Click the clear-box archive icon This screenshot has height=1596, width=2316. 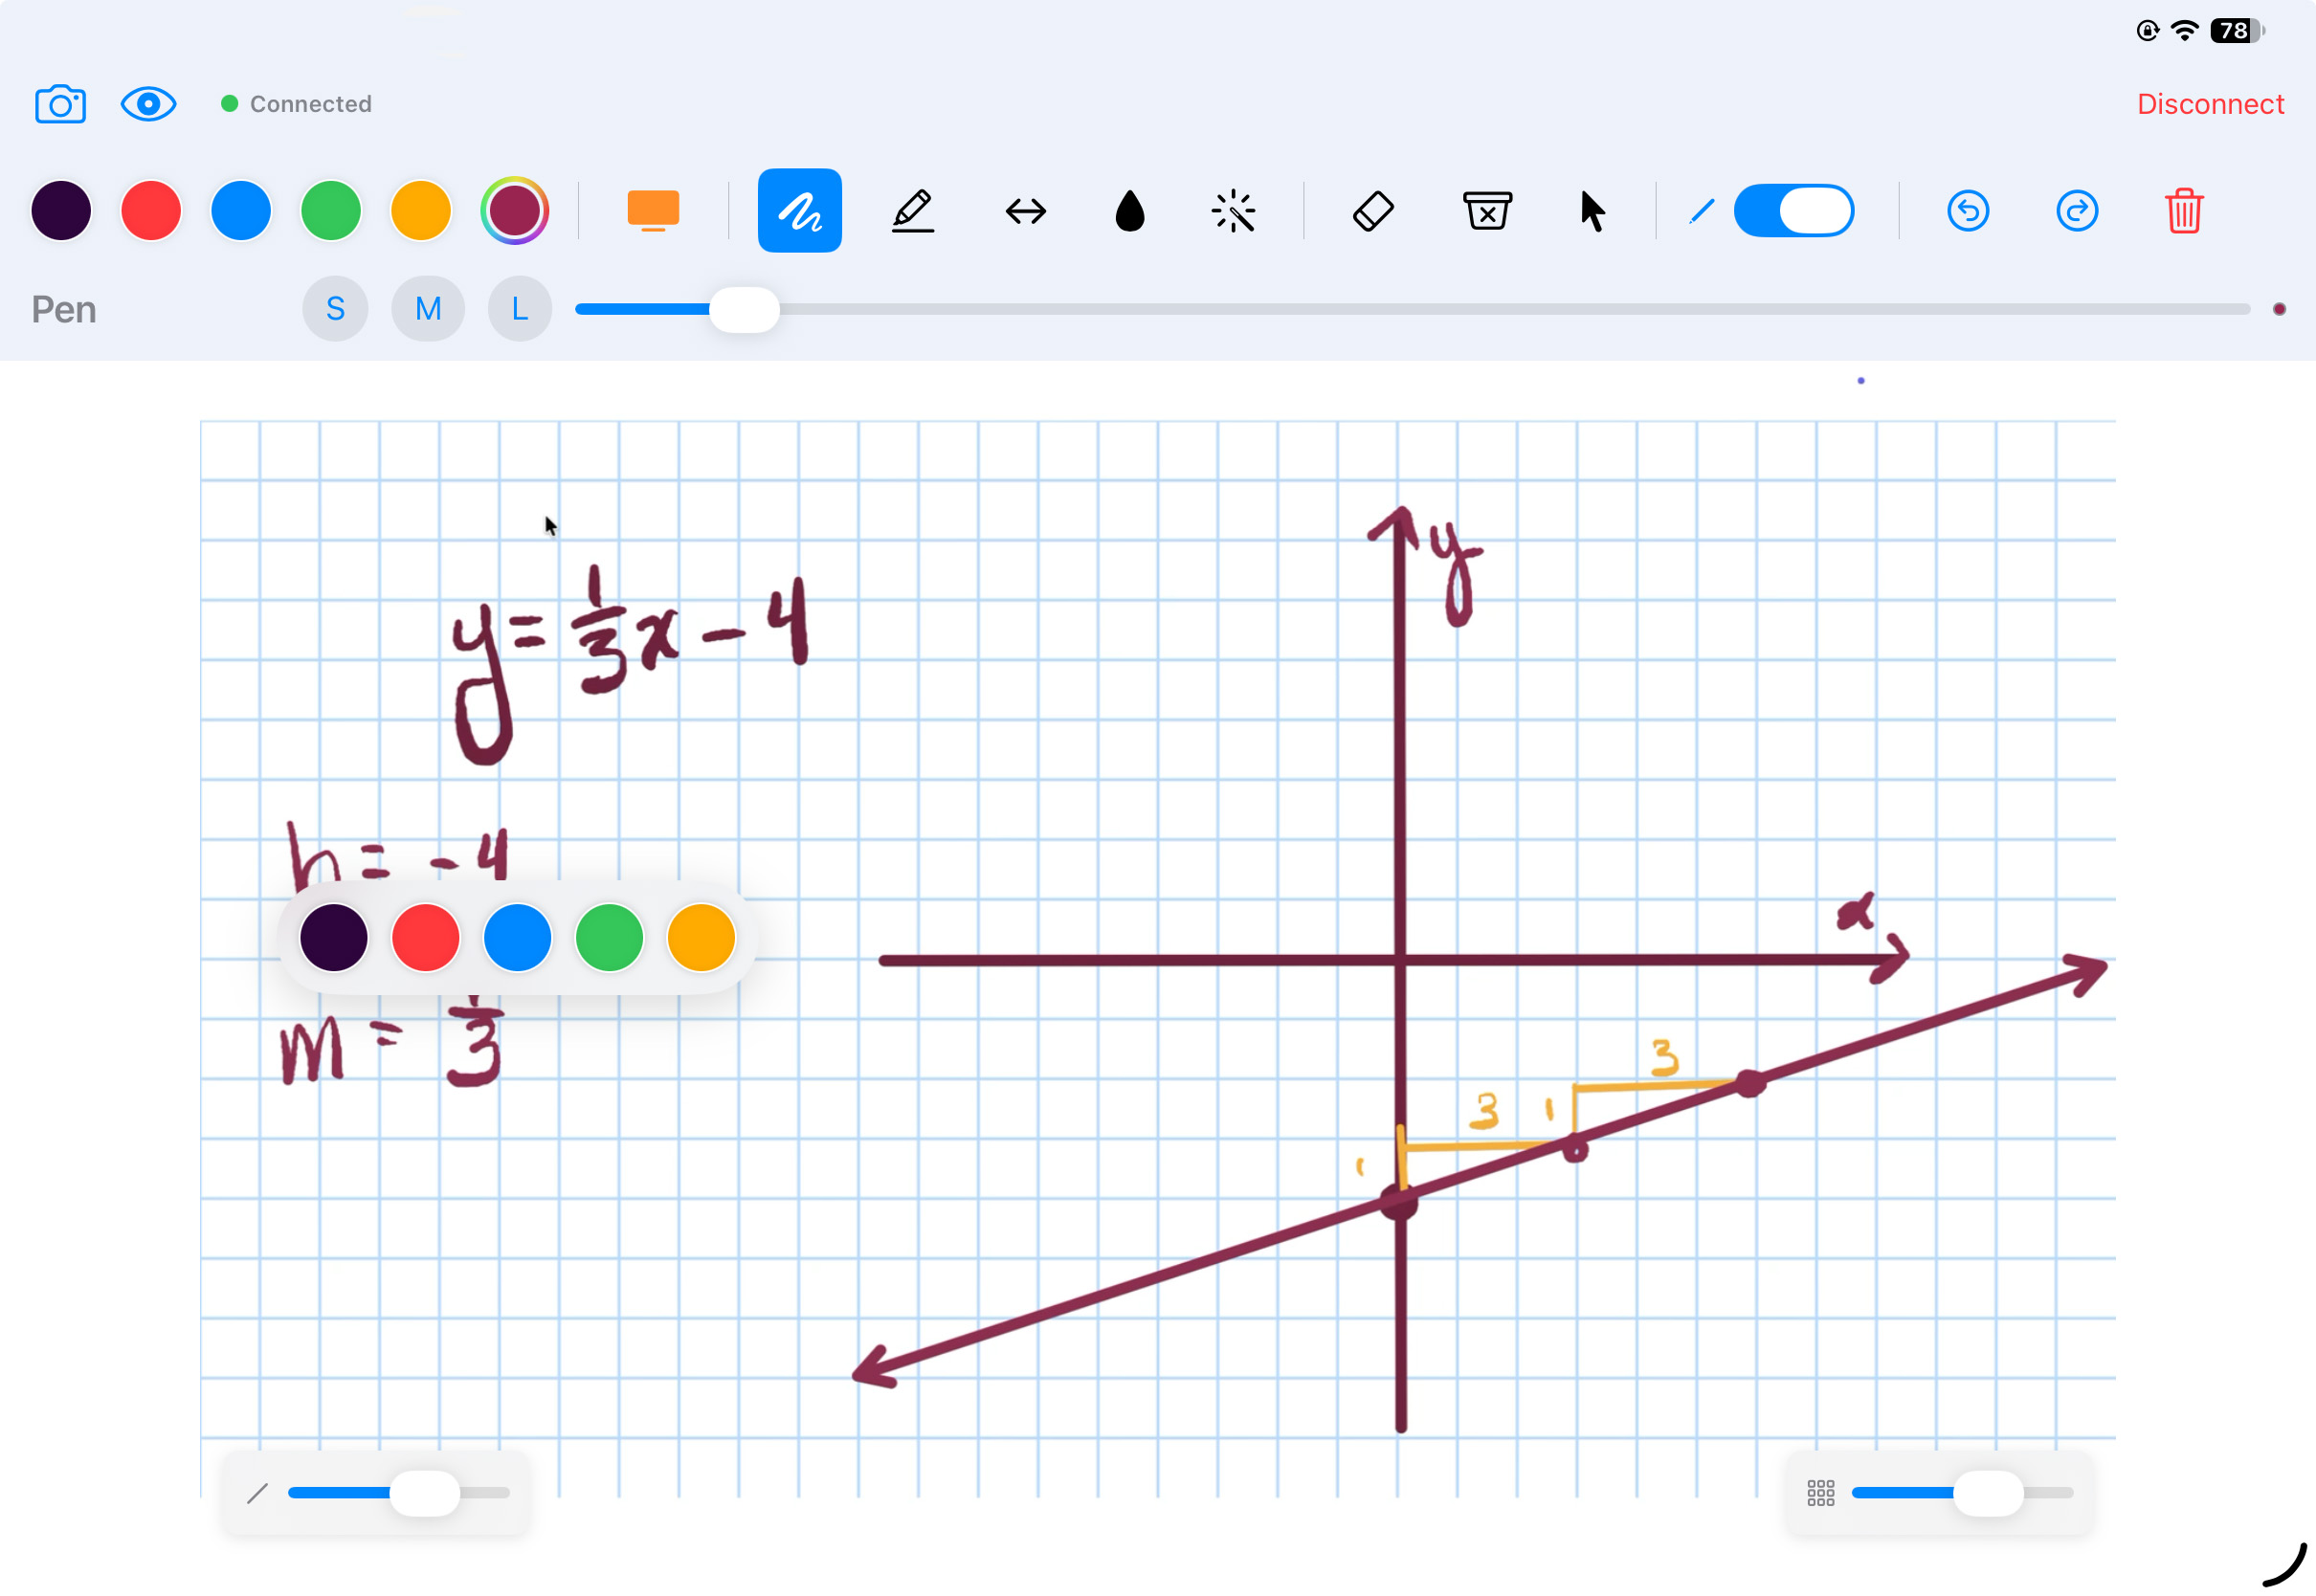pyautogui.click(x=1487, y=211)
